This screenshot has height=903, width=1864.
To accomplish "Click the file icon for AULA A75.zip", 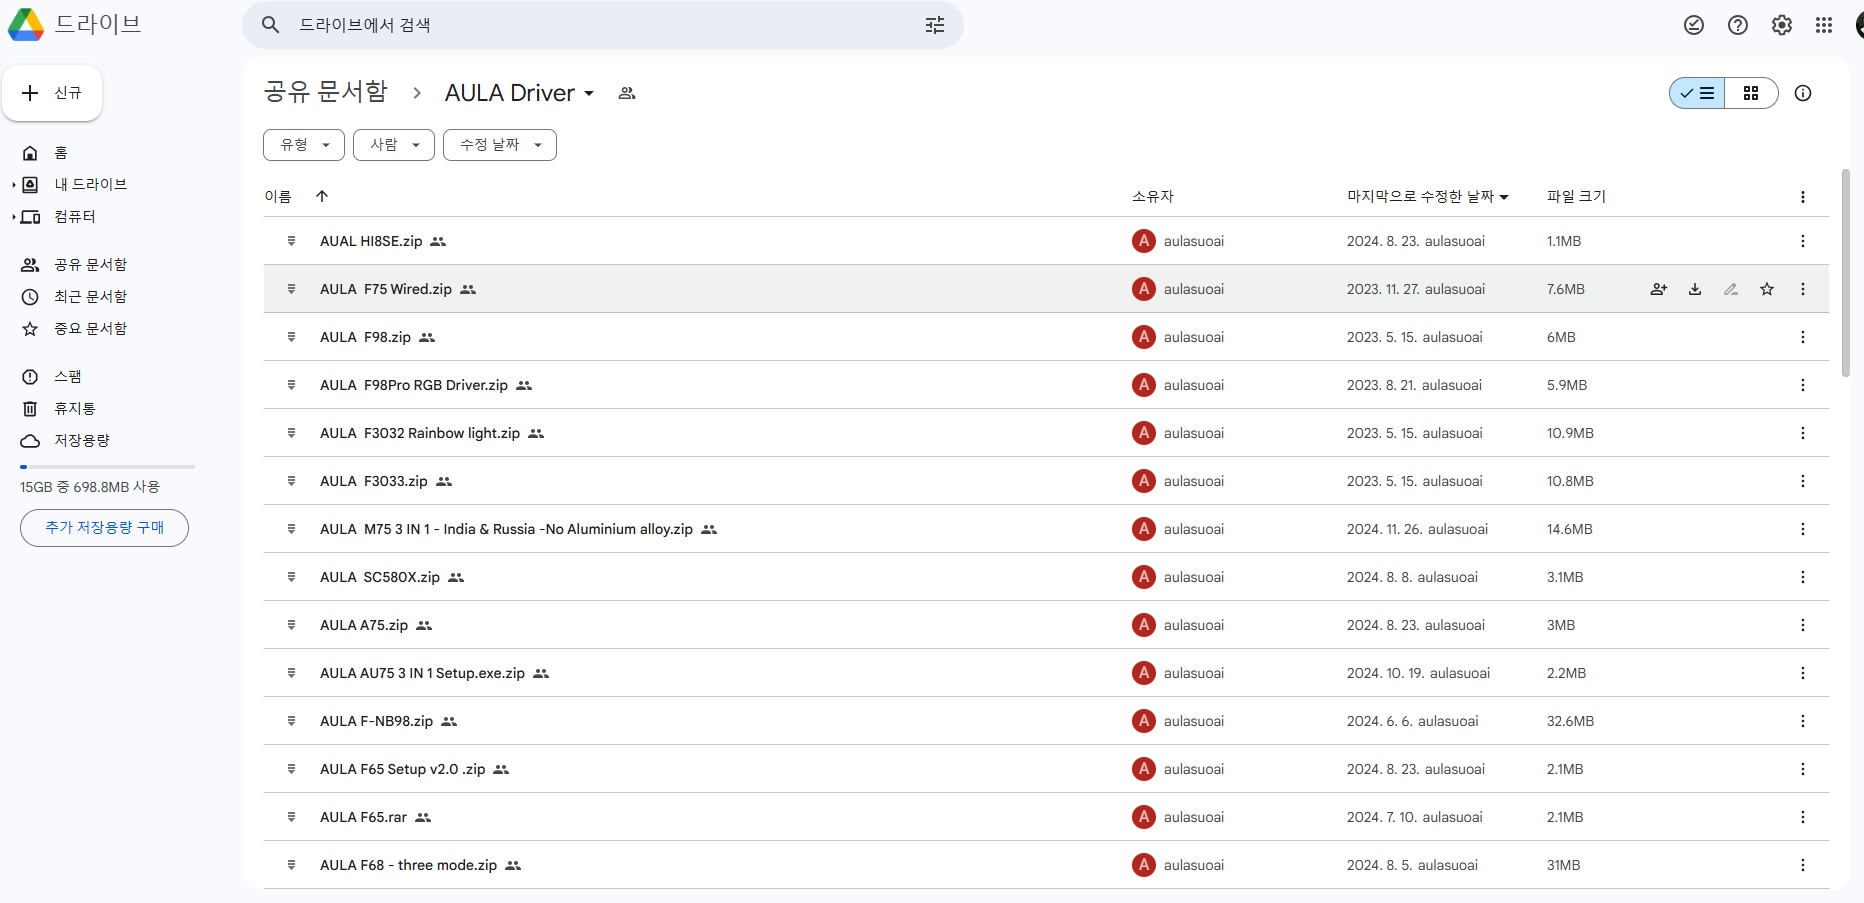I will click(x=291, y=625).
